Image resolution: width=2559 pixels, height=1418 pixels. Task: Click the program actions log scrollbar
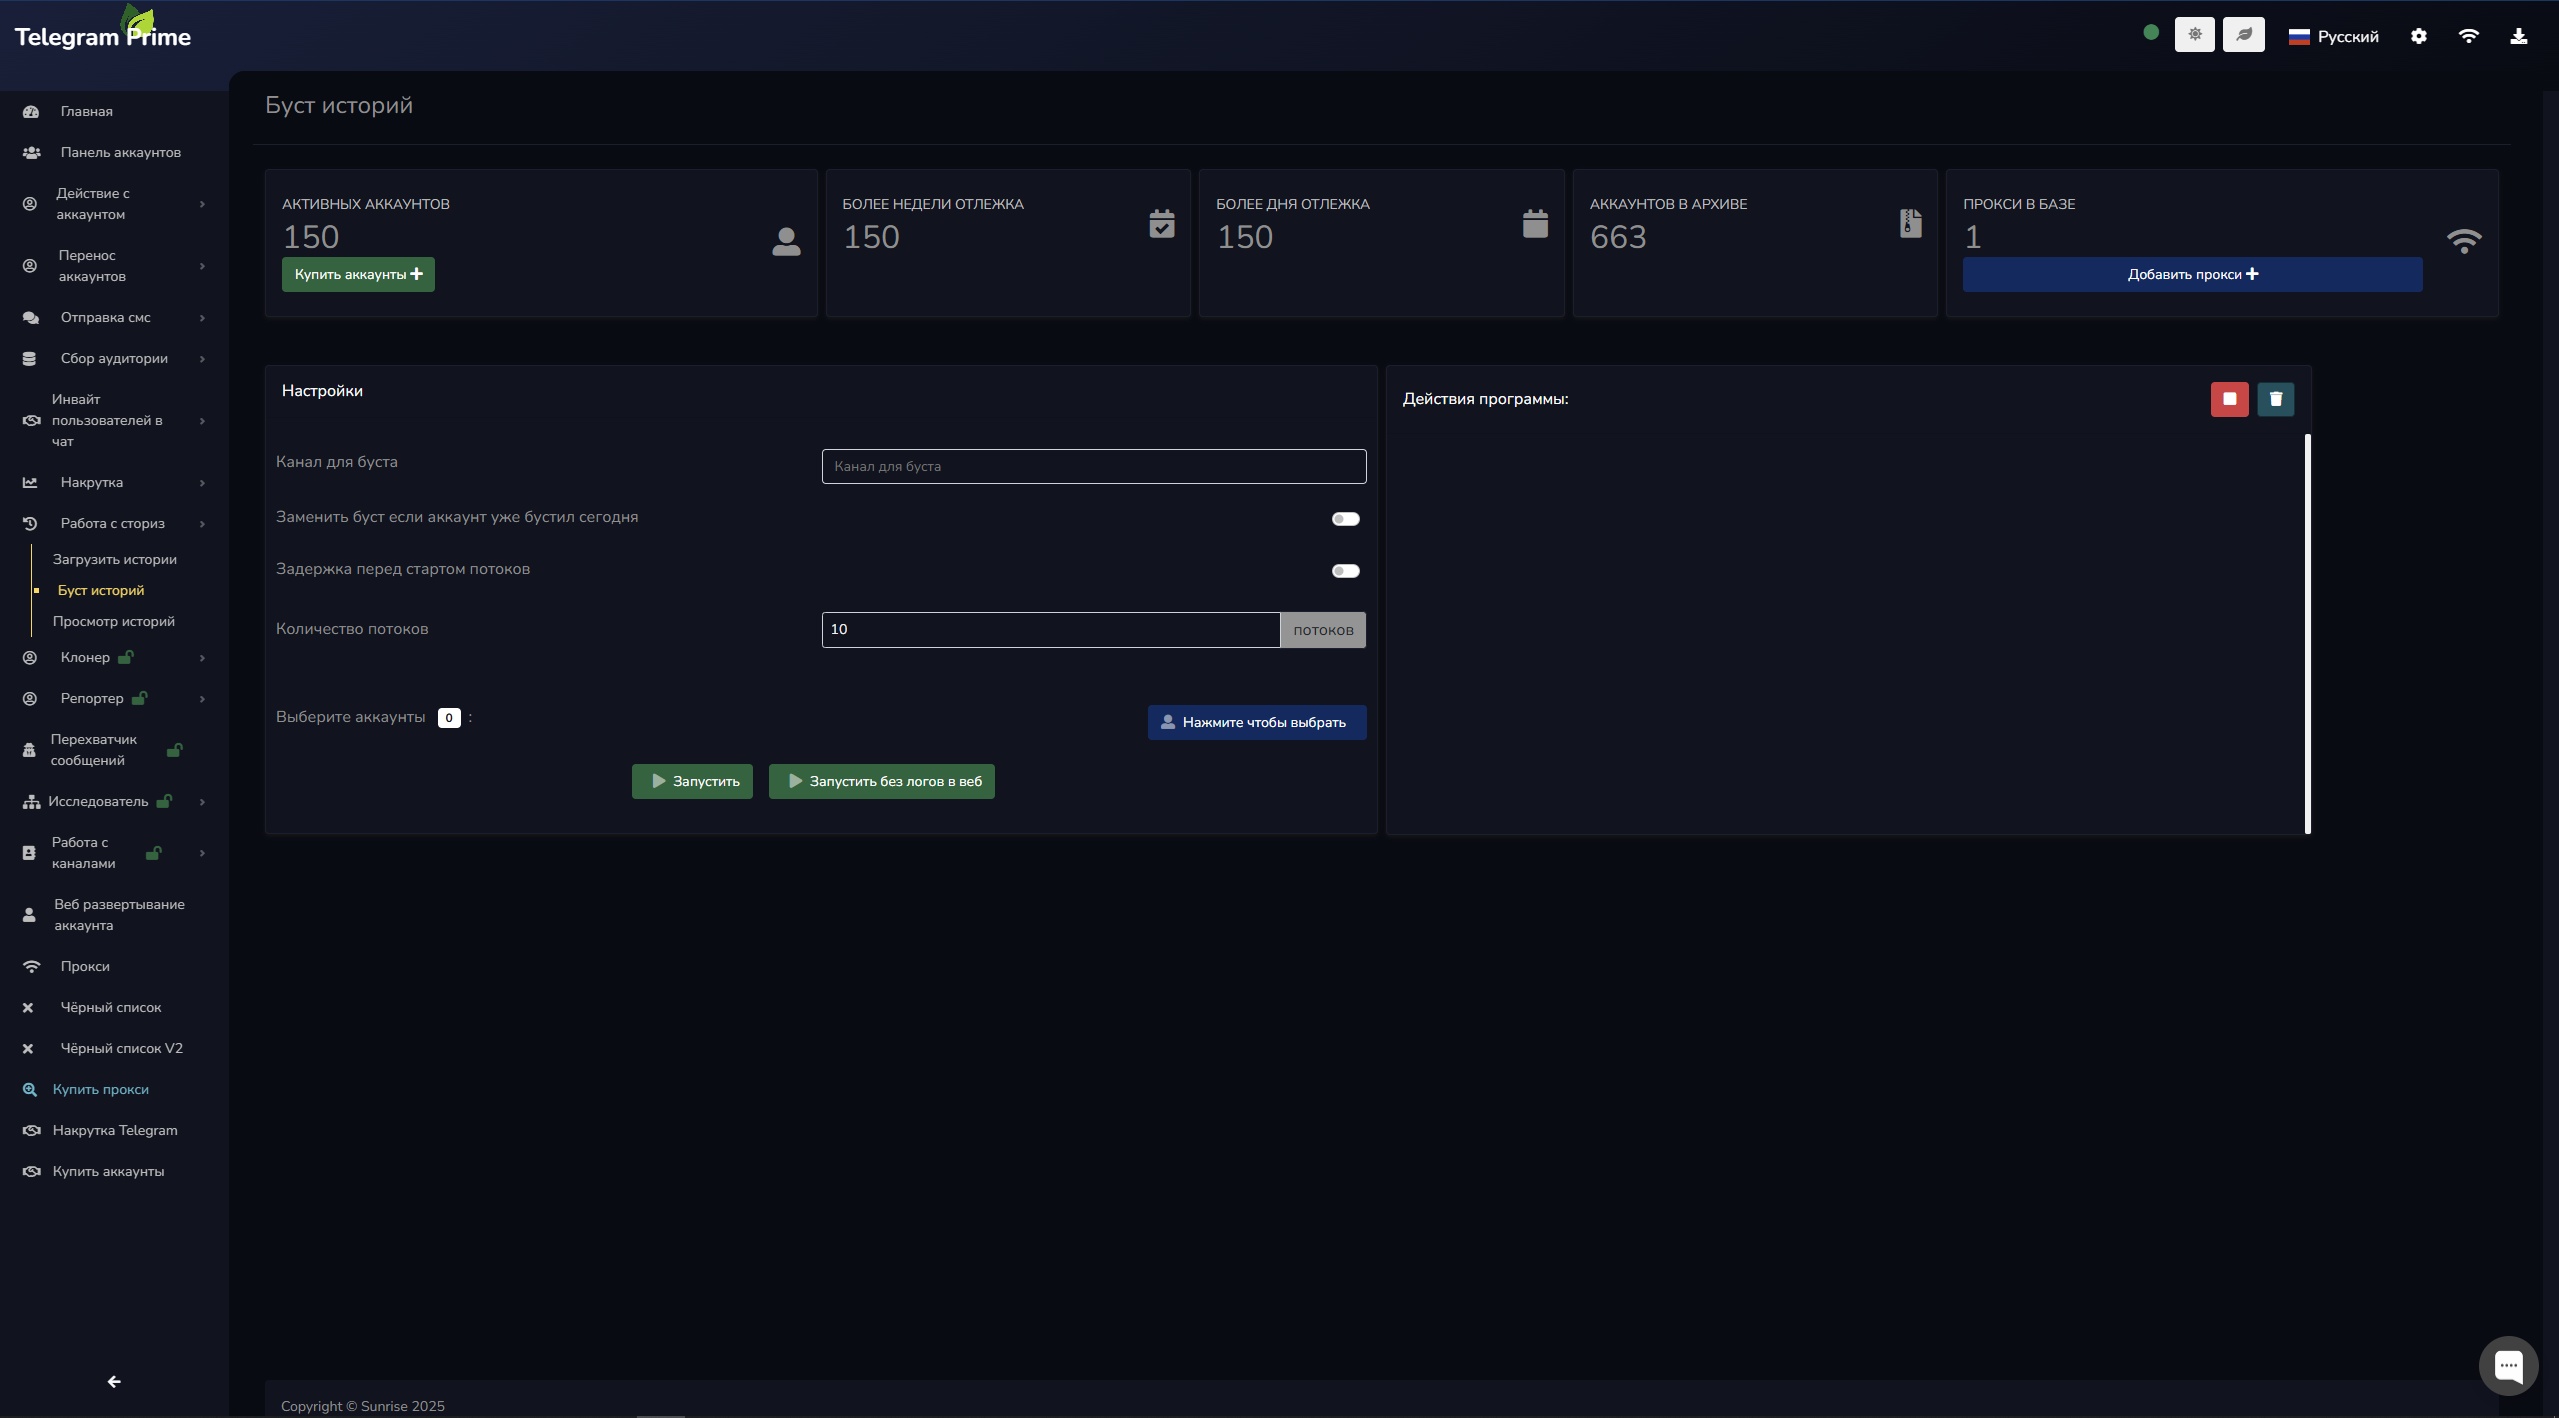(2307, 634)
